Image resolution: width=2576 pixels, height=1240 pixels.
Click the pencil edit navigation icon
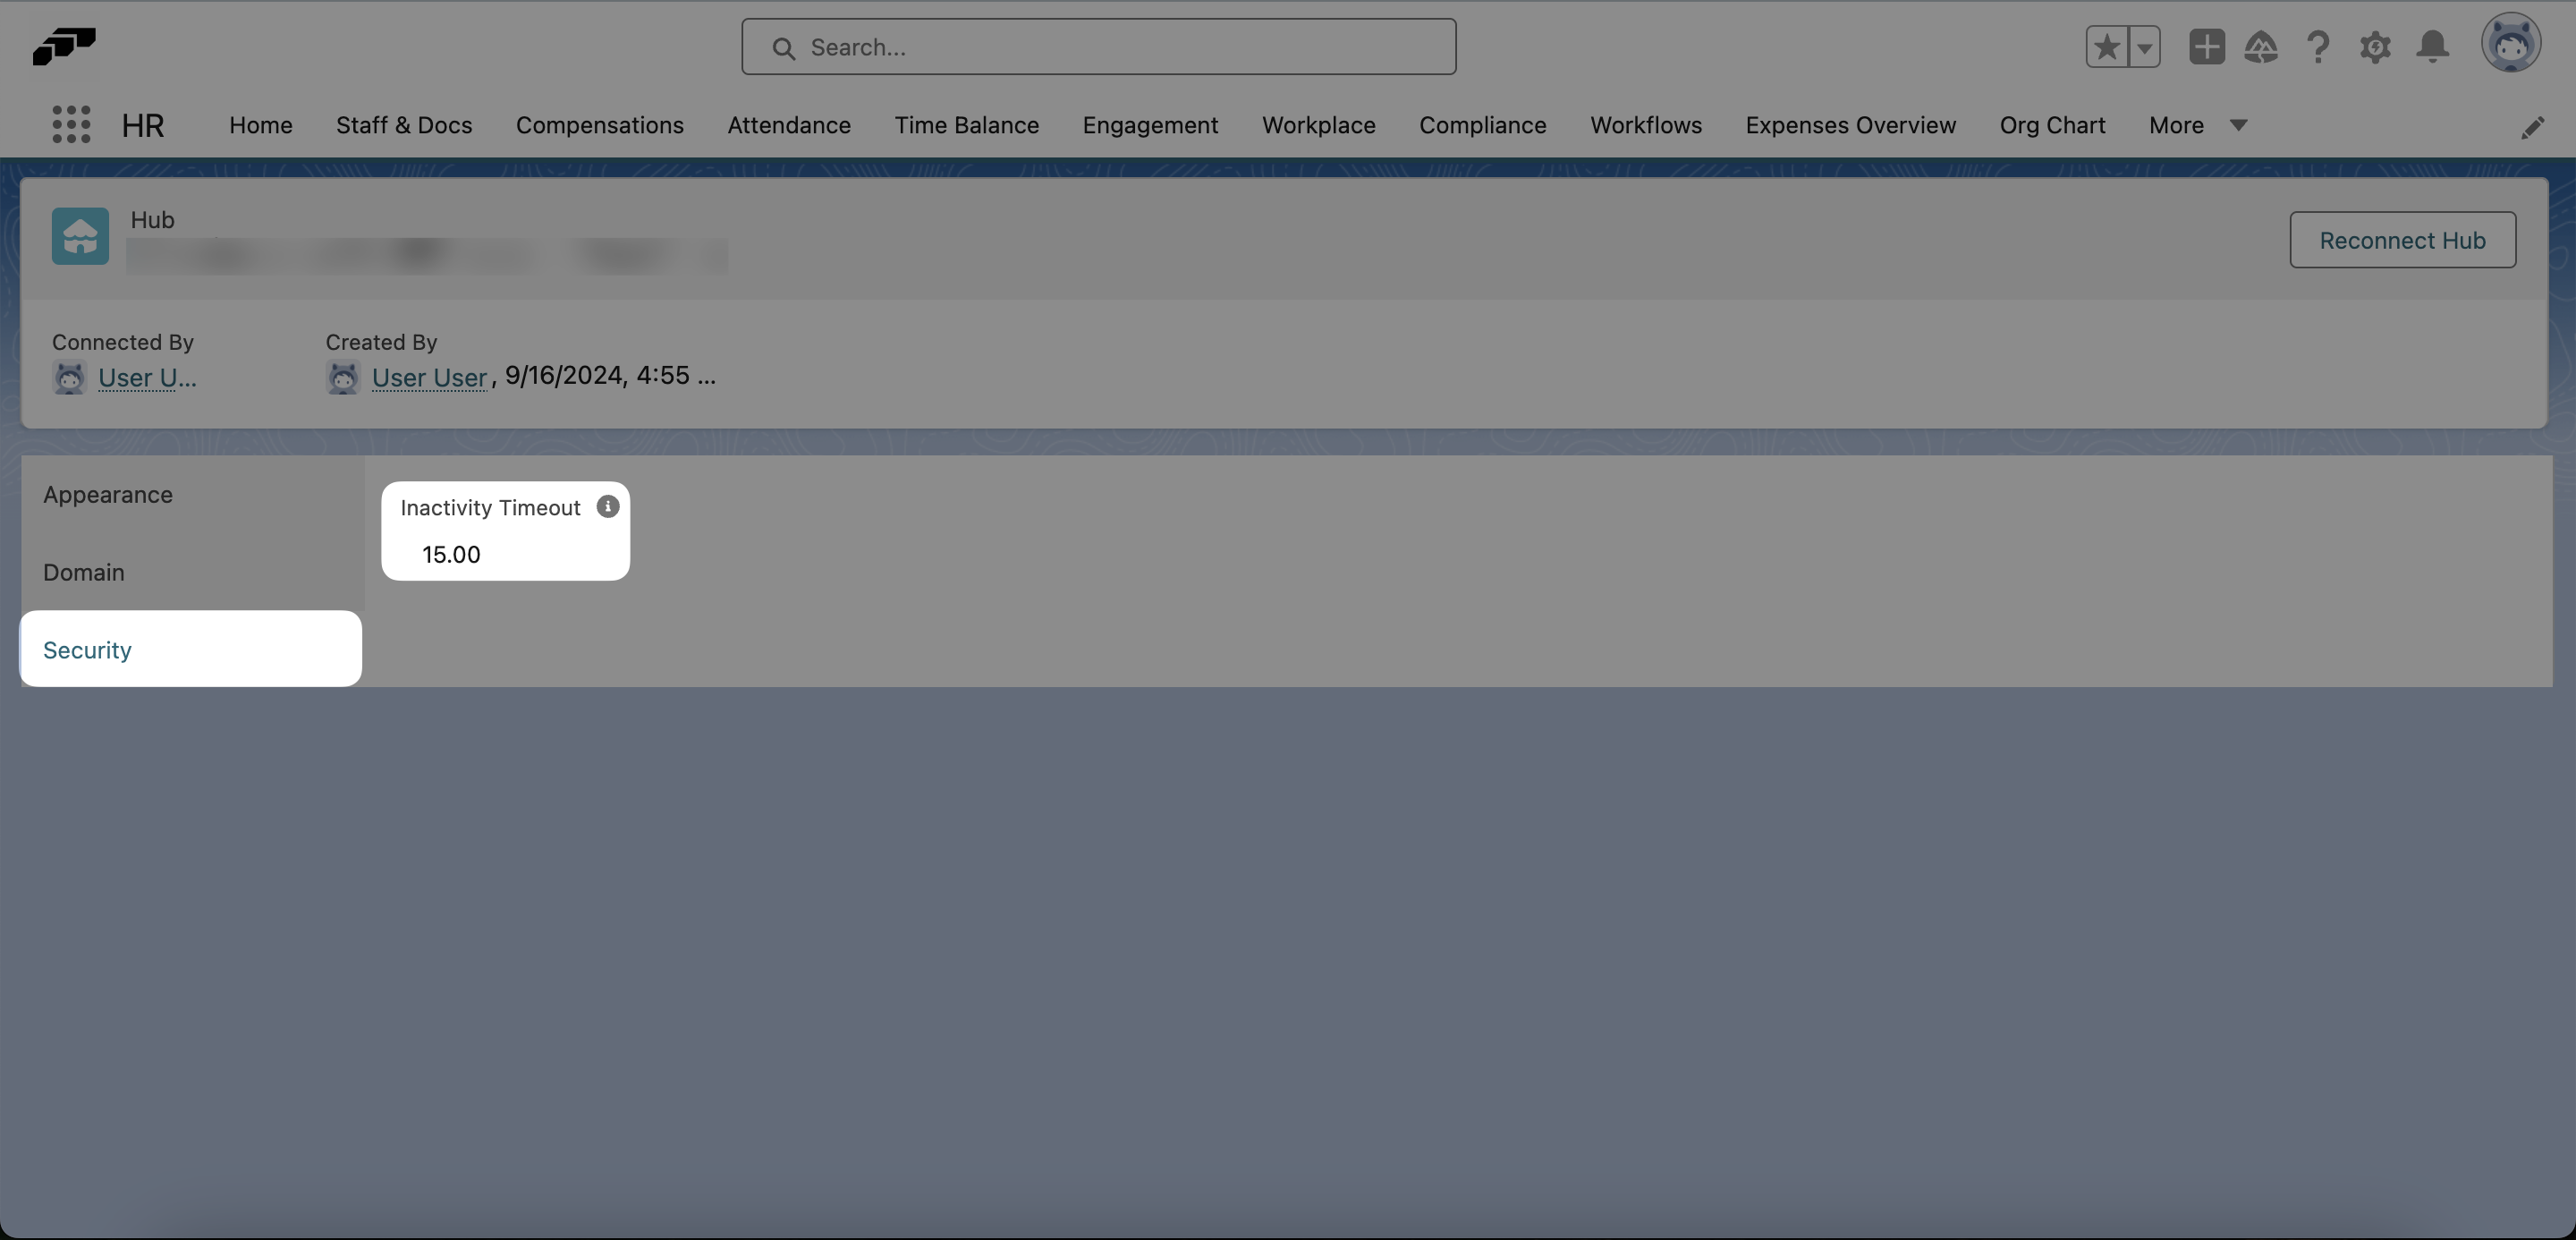click(x=2532, y=128)
